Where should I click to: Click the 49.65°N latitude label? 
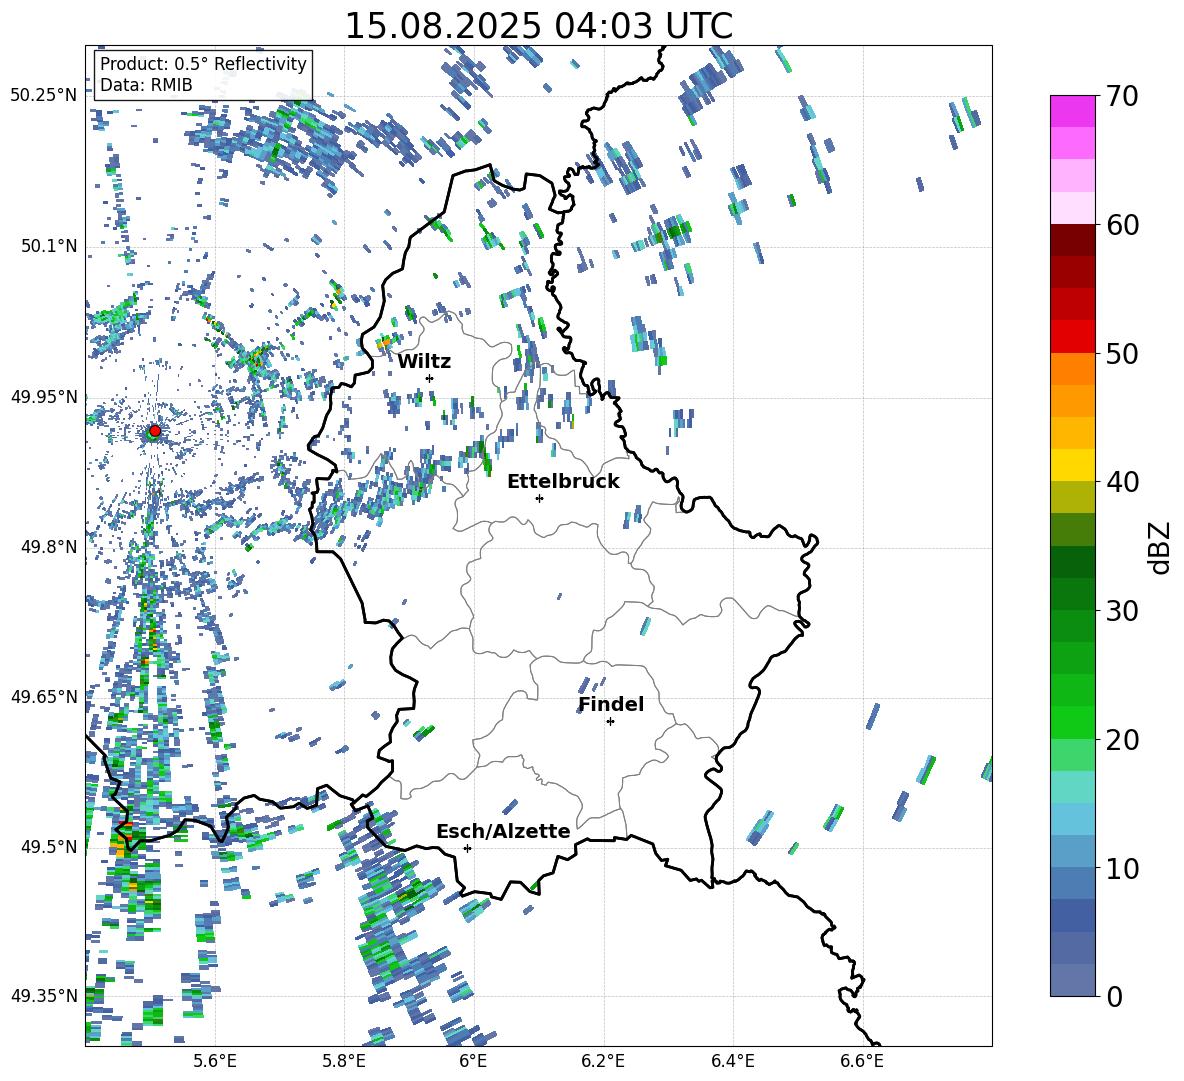tap(44, 696)
